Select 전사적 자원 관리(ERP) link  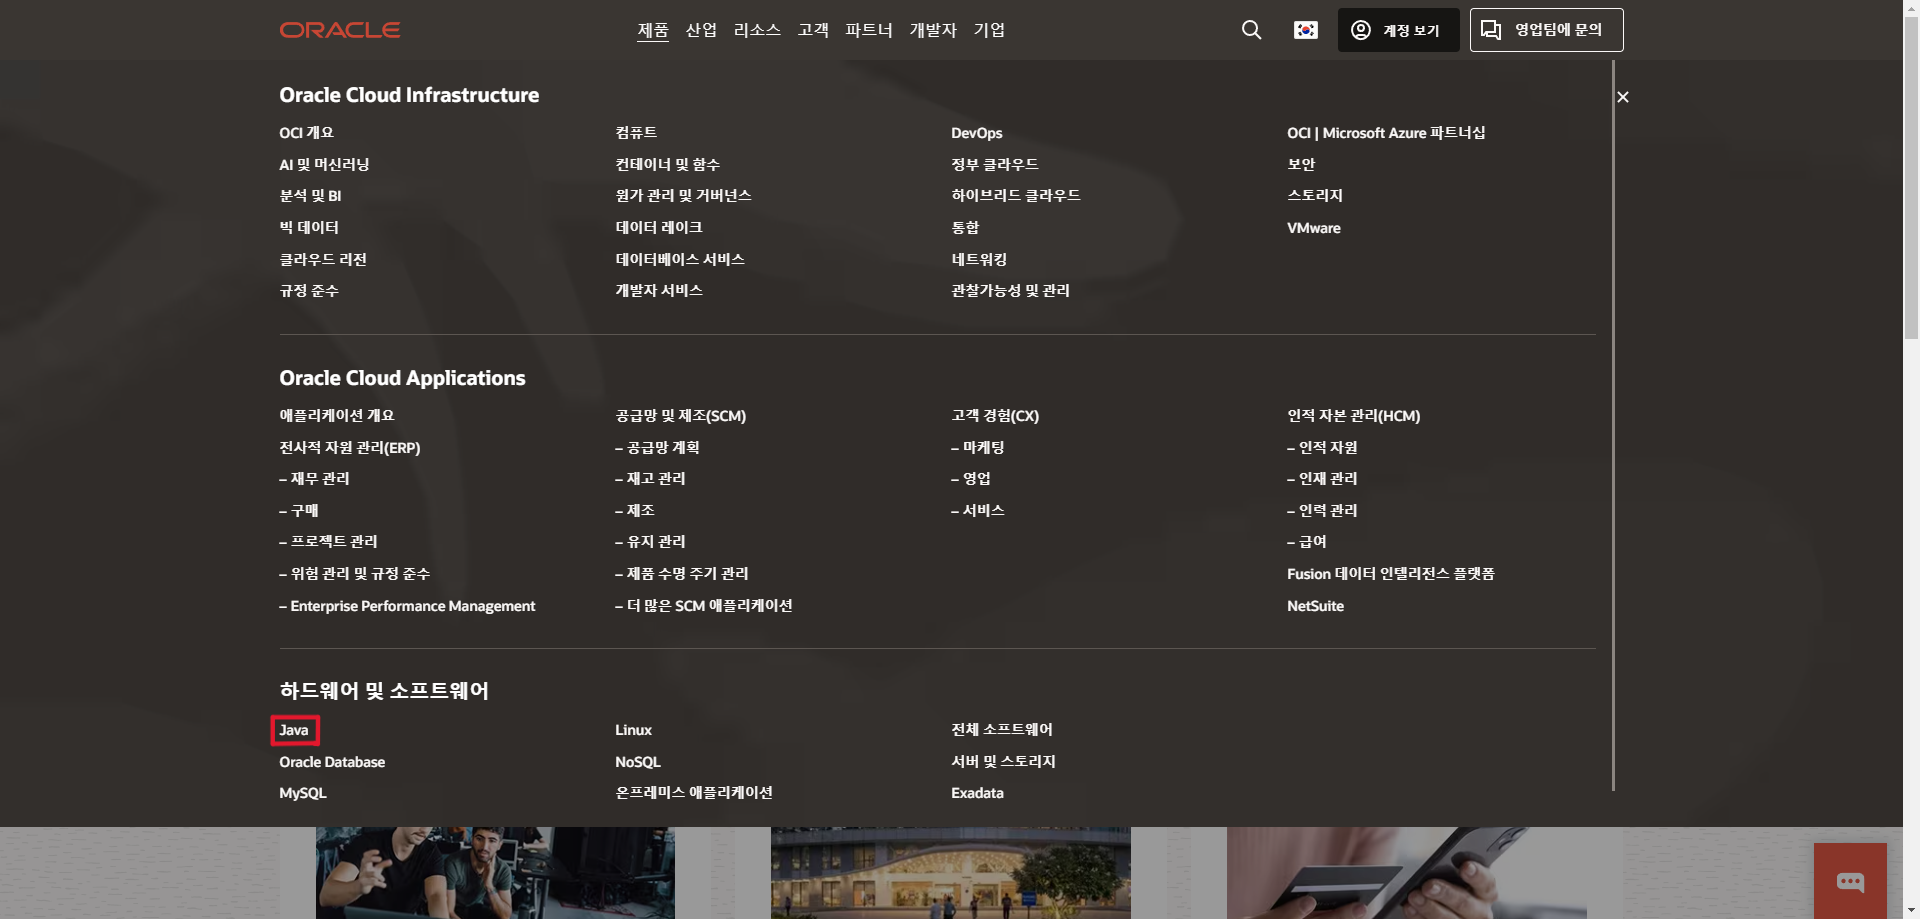coord(350,448)
